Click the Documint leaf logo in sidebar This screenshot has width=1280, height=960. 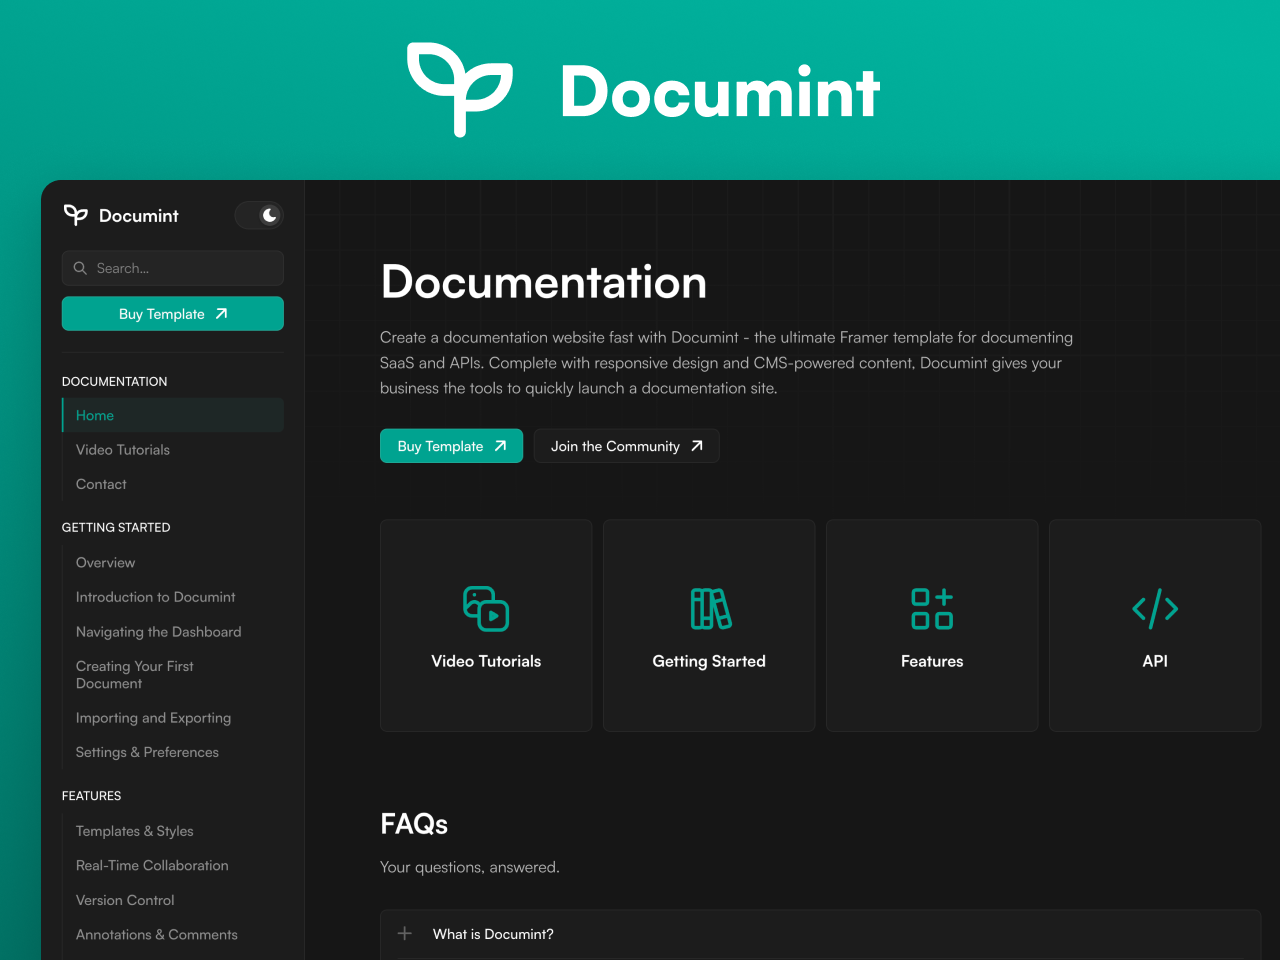point(76,215)
